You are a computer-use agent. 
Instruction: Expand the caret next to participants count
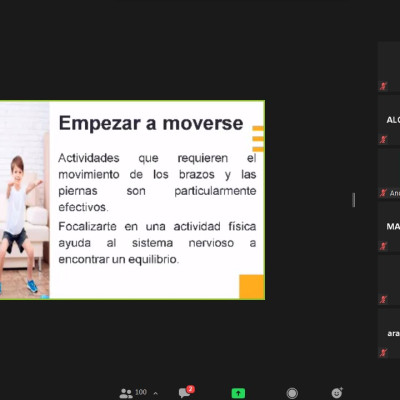pos(155,394)
